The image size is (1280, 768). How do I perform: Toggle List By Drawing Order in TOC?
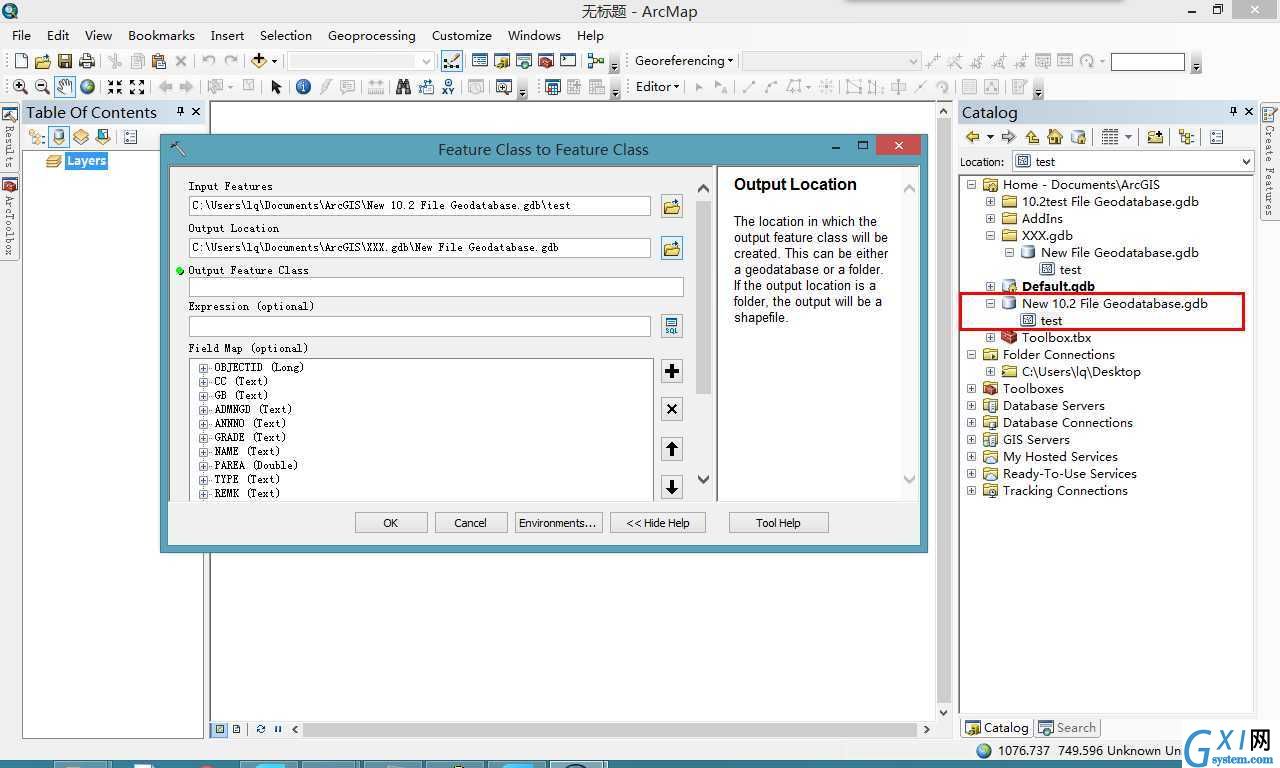click(37, 137)
